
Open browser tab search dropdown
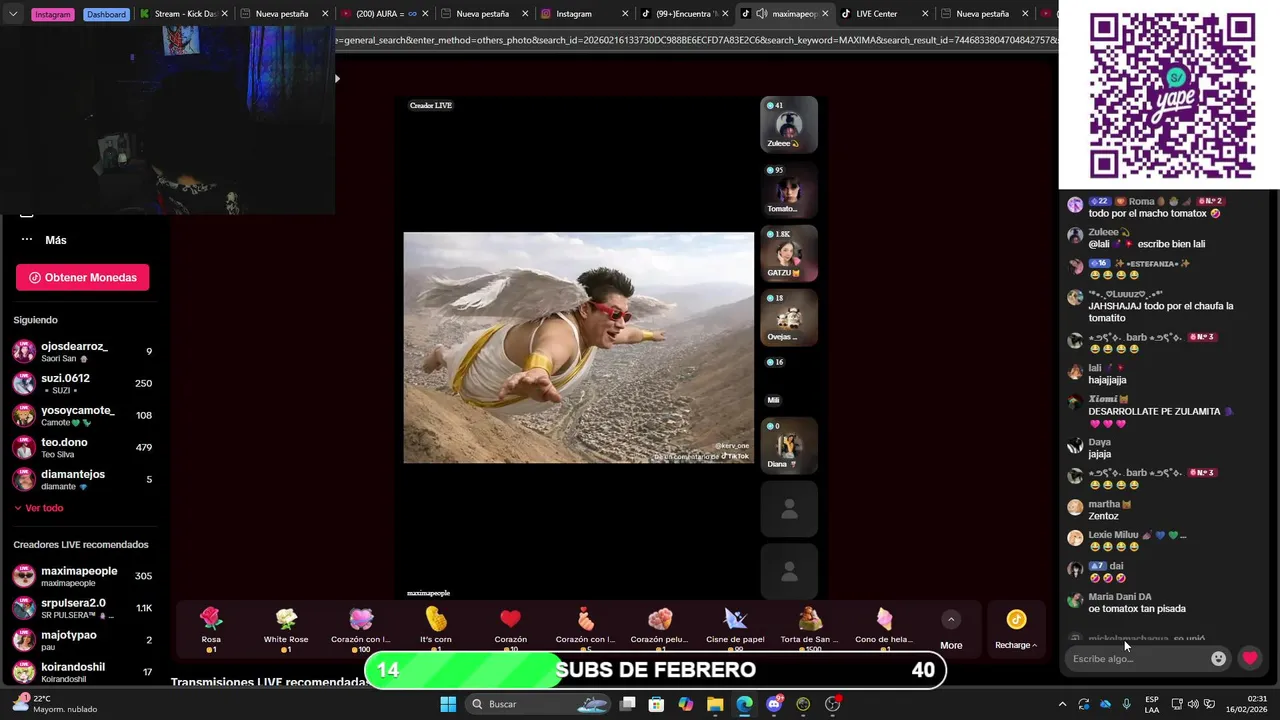(13, 14)
